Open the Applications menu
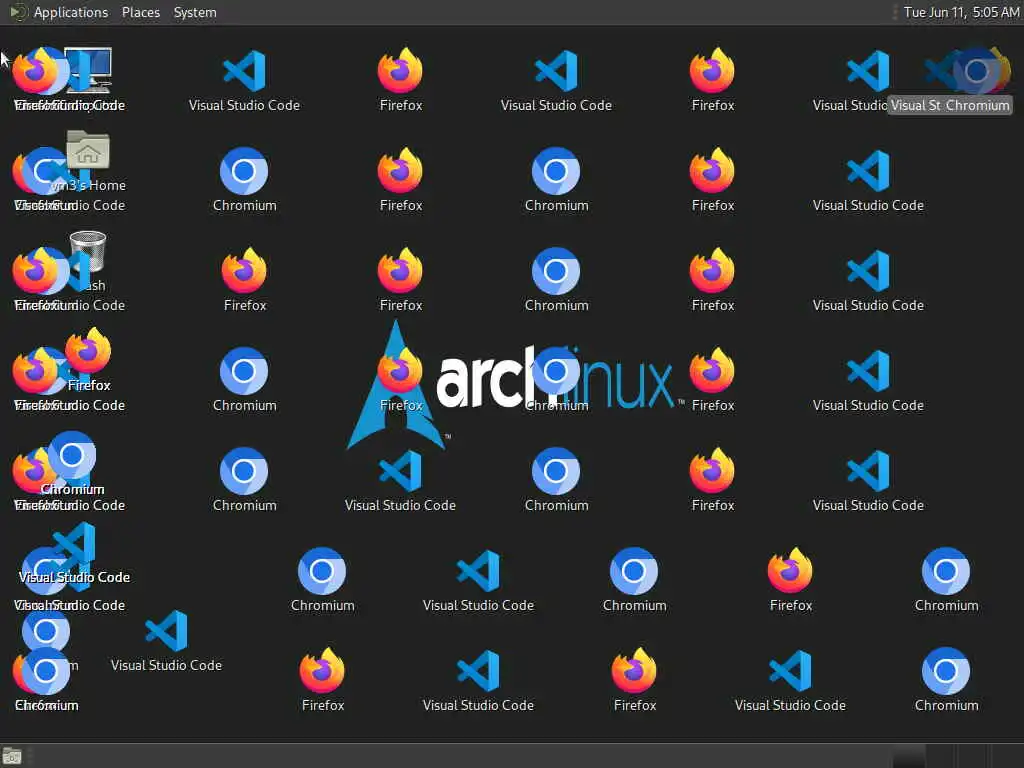The width and height of the screenshot is (1024, 768). click(x=71, y=12)
